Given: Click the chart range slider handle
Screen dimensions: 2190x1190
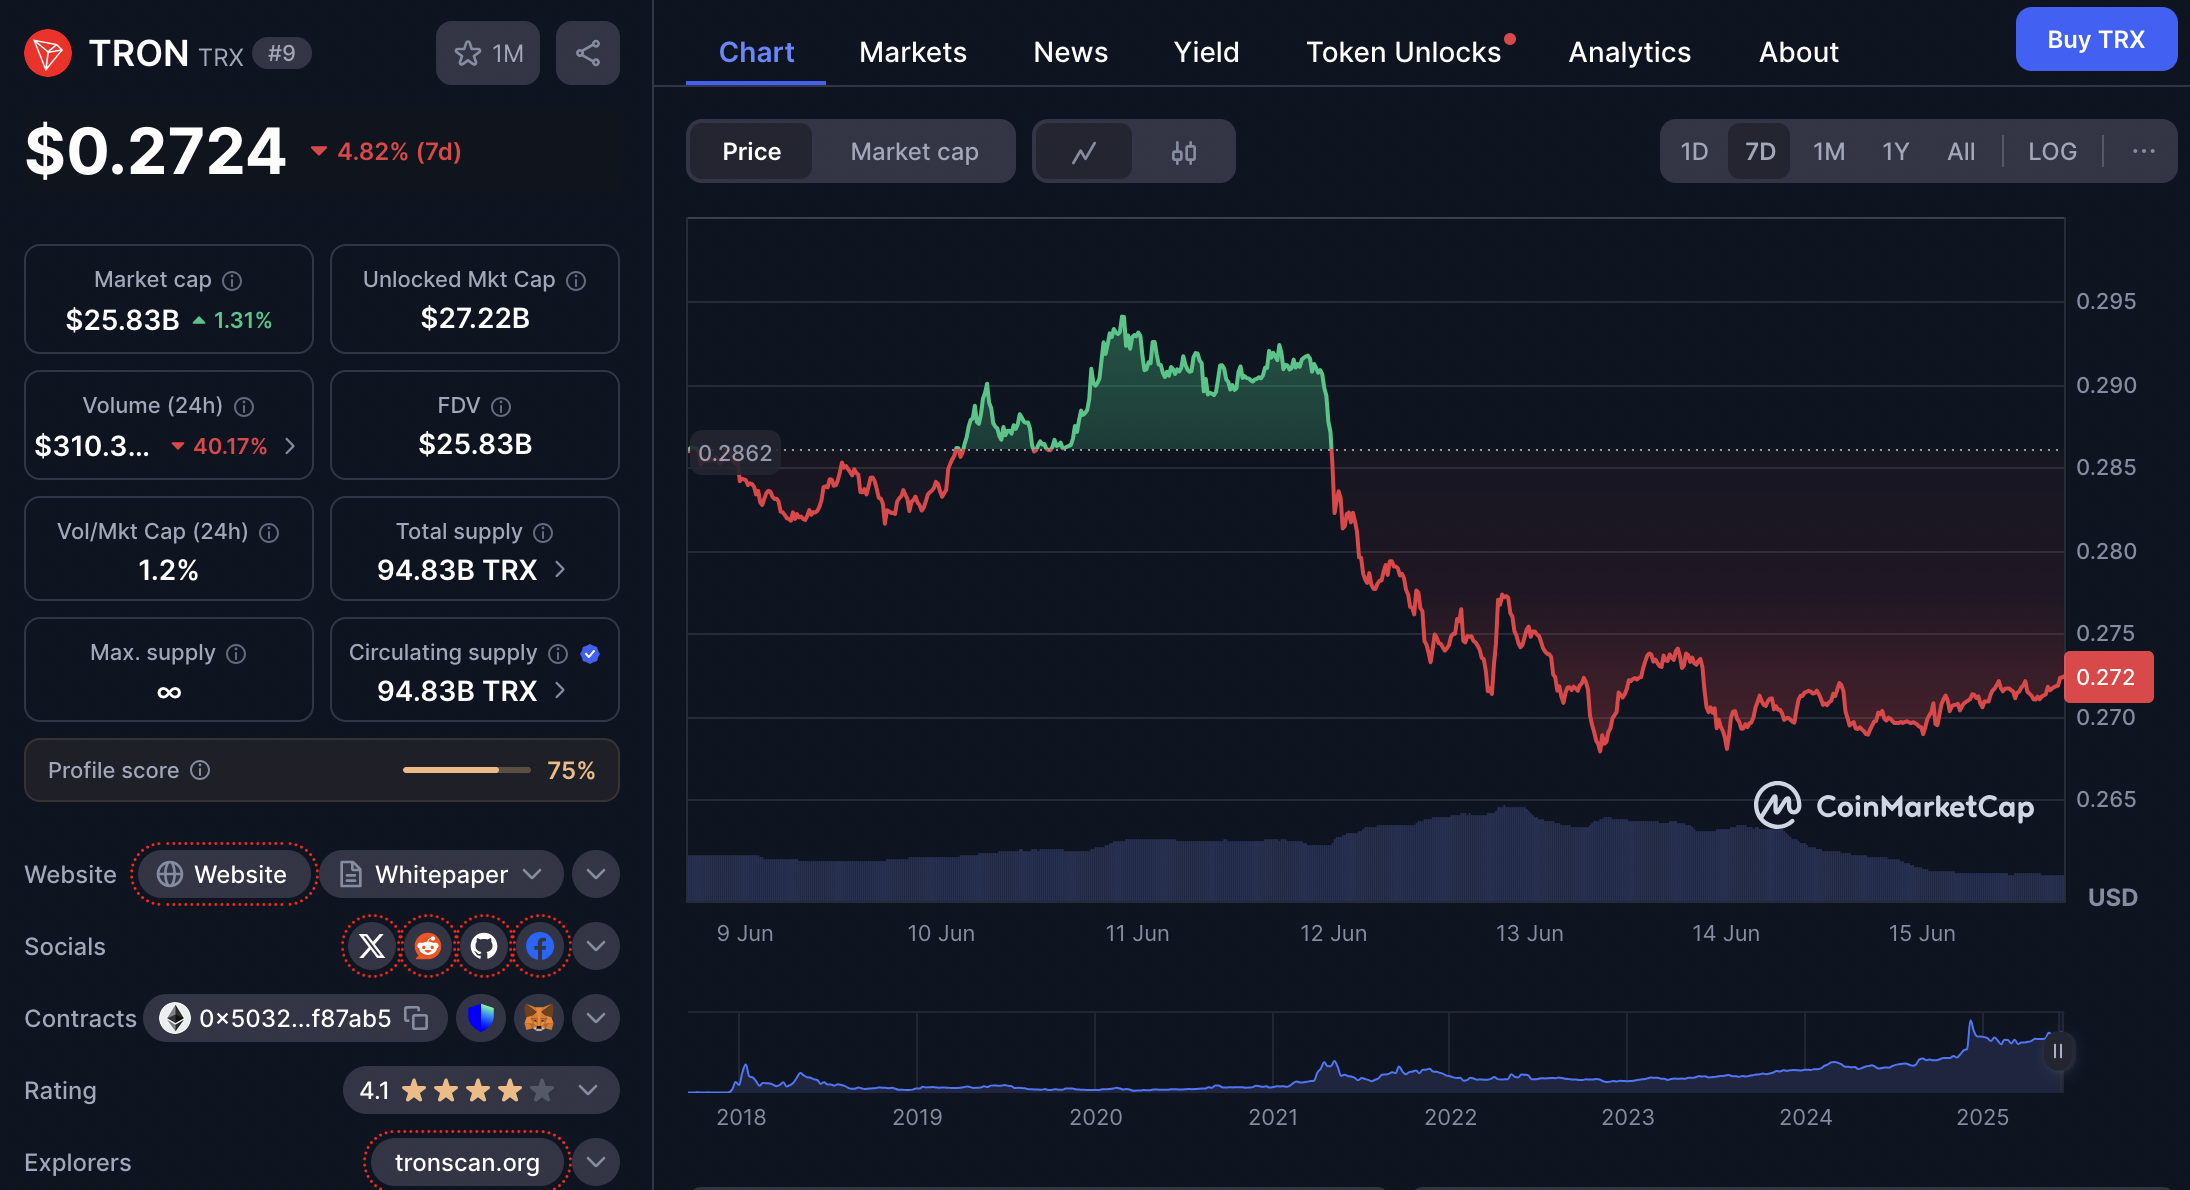Looking at the screenshot, I should (x=2057, y=1051).
